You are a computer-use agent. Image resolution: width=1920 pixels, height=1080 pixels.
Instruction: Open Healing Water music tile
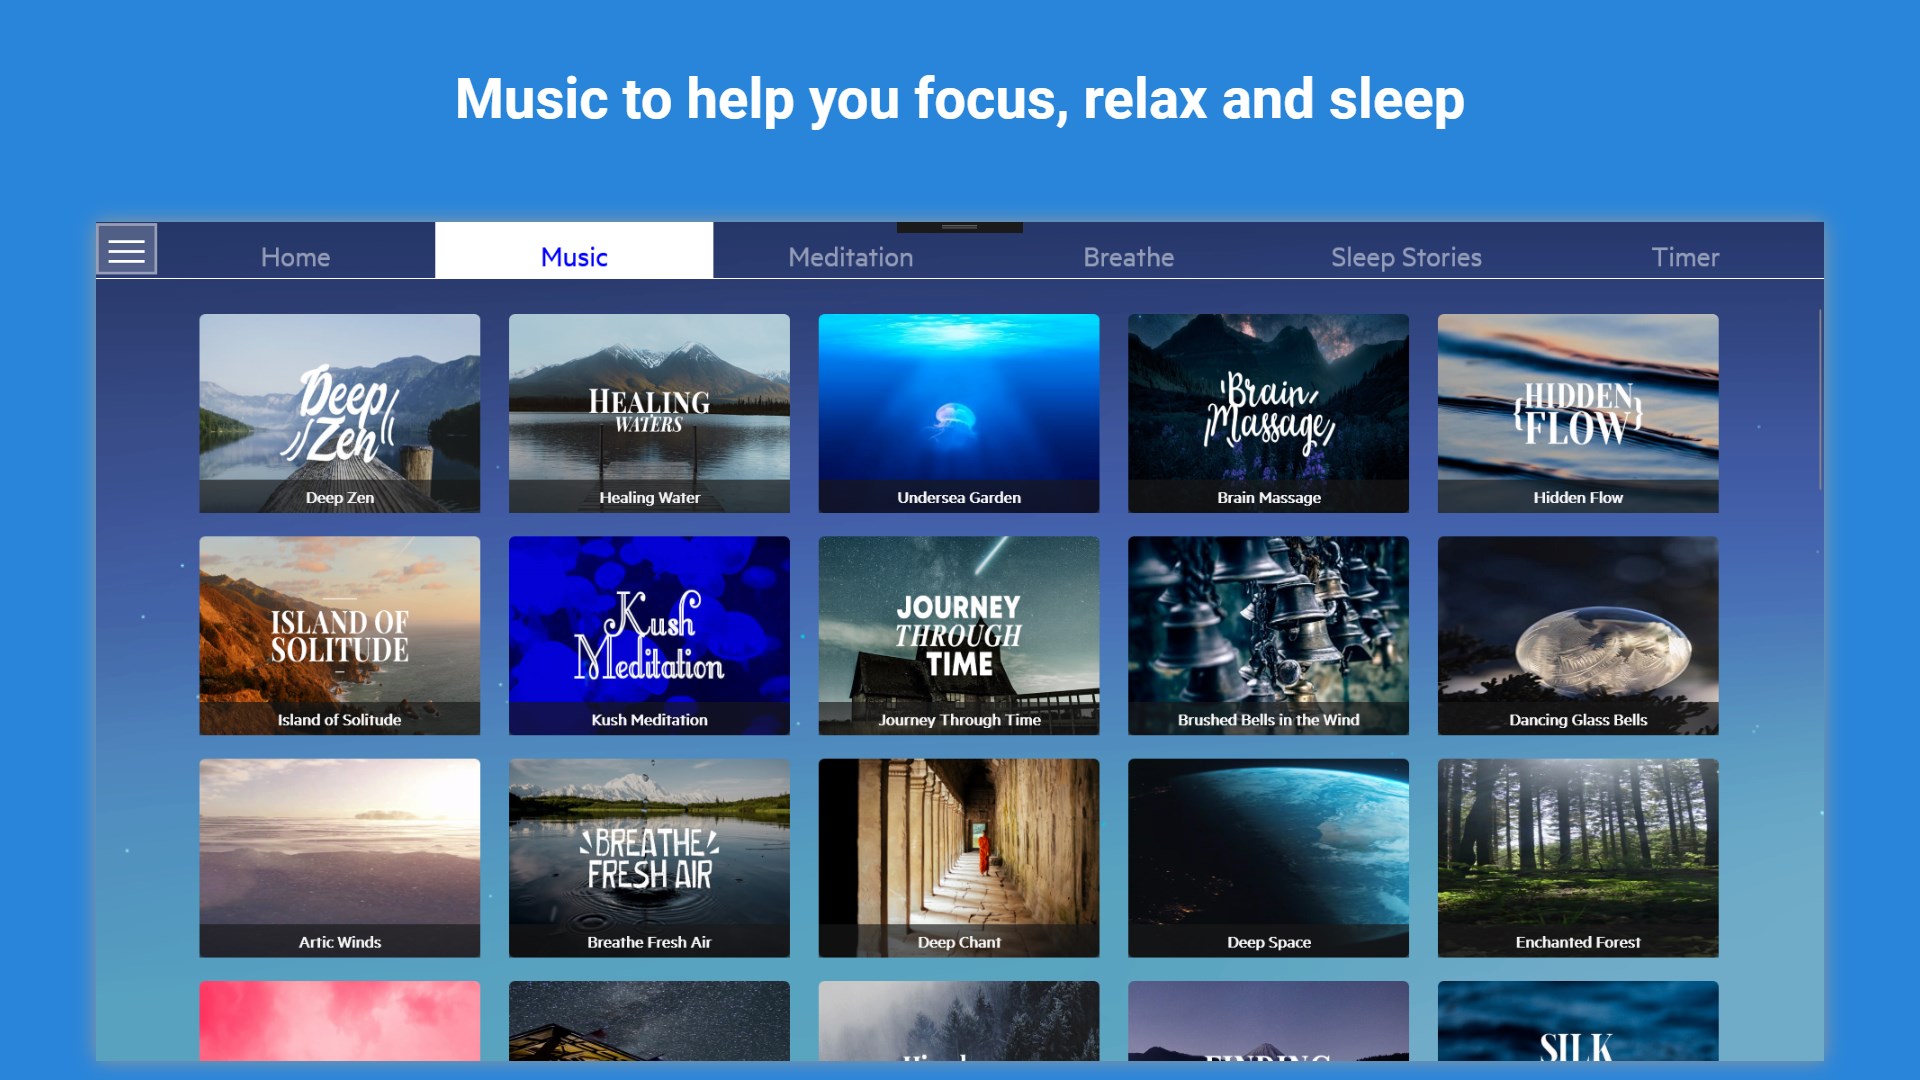pyautogui.click(x=649, y=413)
